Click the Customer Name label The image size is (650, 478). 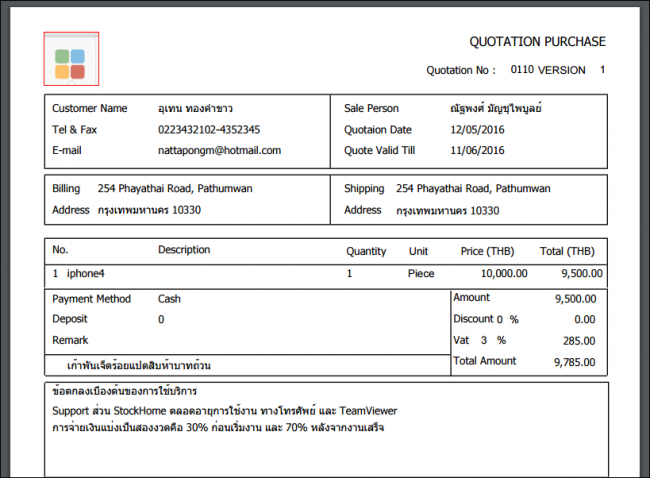pyautogui.click(x=90, y=108)
